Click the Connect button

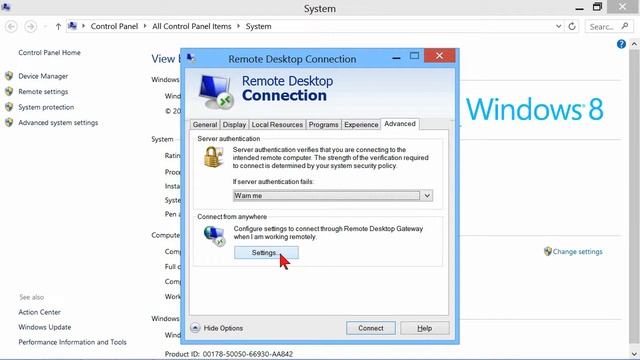click(371, 328)
